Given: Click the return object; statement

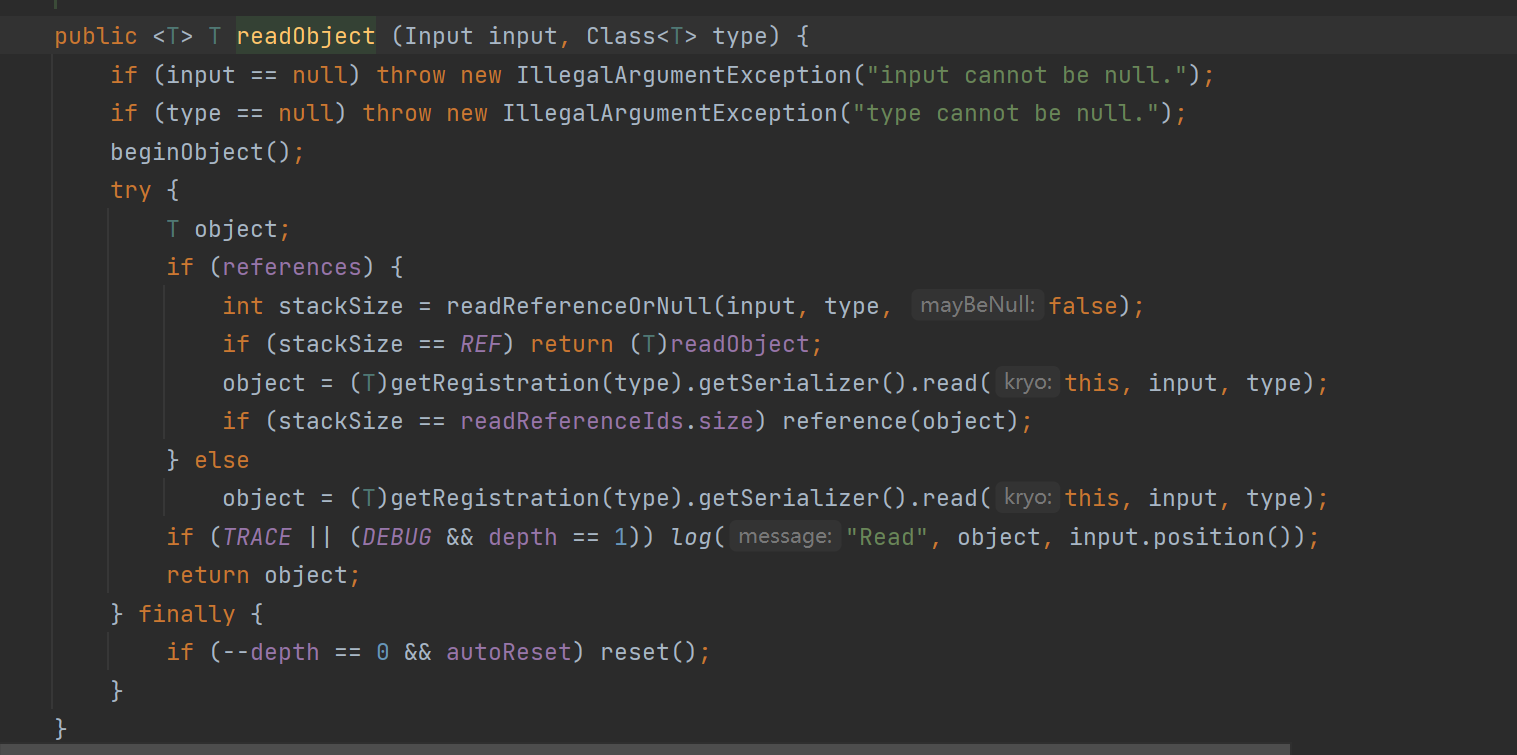Looking at the screenshot, I should (263, 575).
